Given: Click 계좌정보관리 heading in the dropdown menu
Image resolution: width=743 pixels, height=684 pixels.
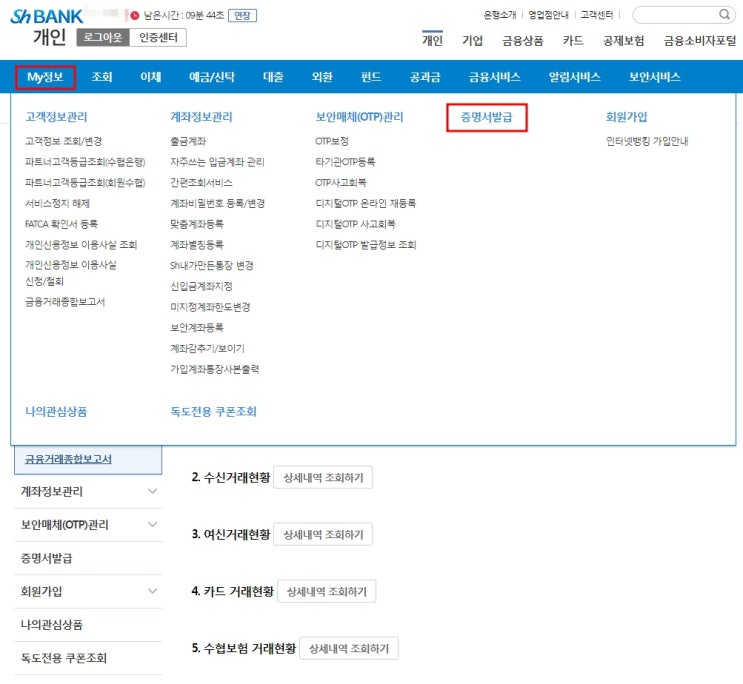Looking at the screenshot, I should pos(201,117).
